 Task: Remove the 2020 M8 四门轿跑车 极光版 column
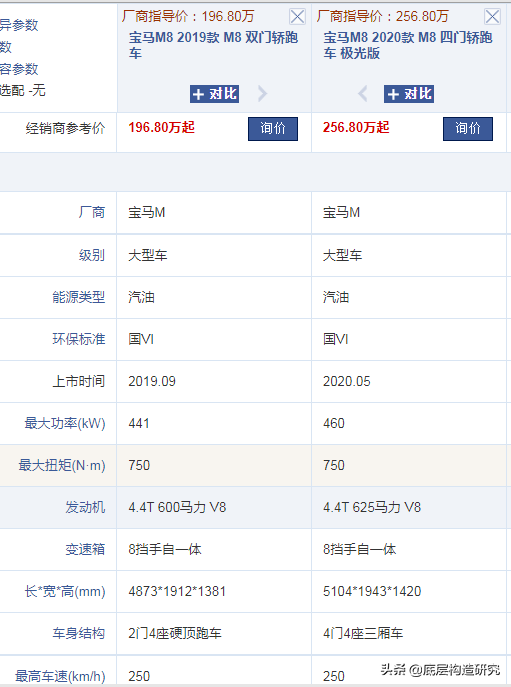(492, 17)
